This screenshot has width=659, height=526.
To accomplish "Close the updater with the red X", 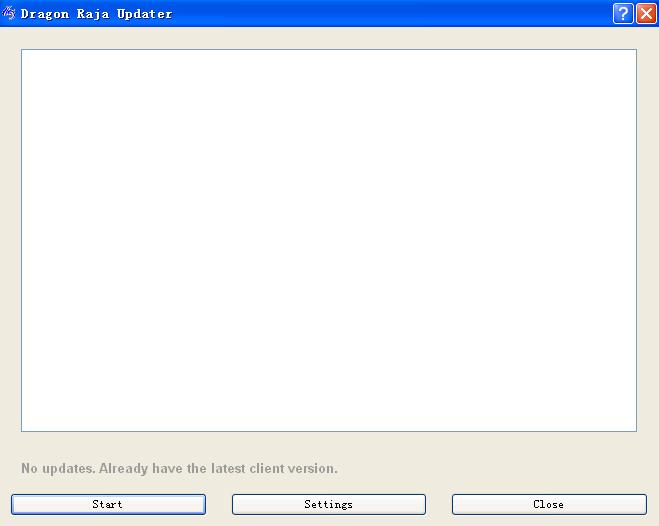I will [x=645, y=14].
